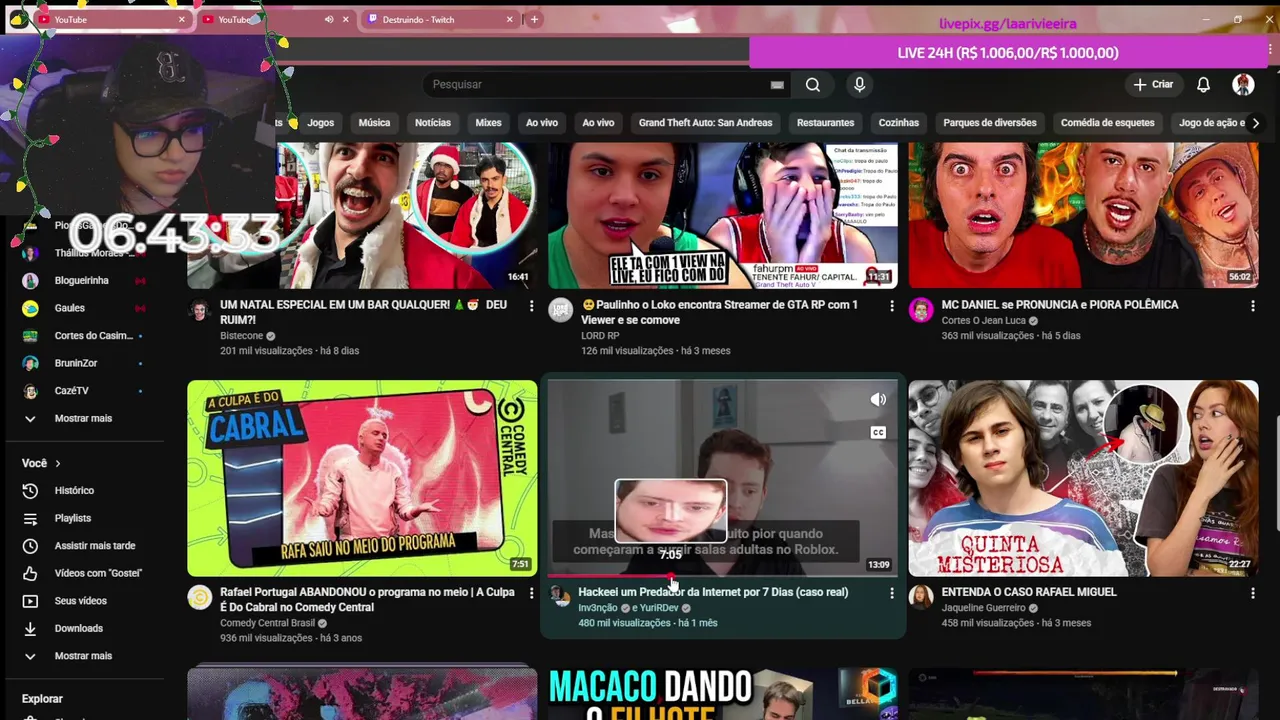Screen dimensions: 1280x720
Task: Seek on the preview video progress bar
Action: 722,577
